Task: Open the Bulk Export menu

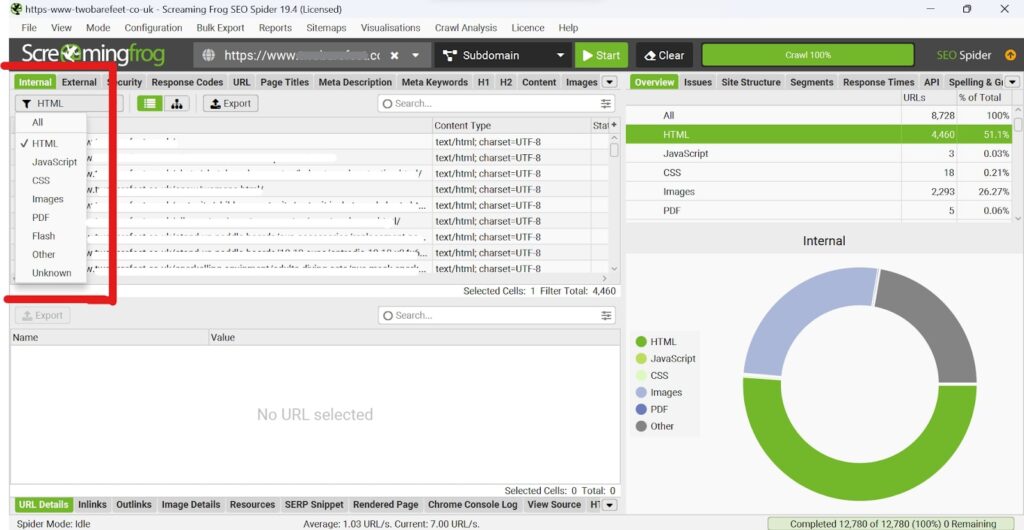Action: (x=220, y=28)
